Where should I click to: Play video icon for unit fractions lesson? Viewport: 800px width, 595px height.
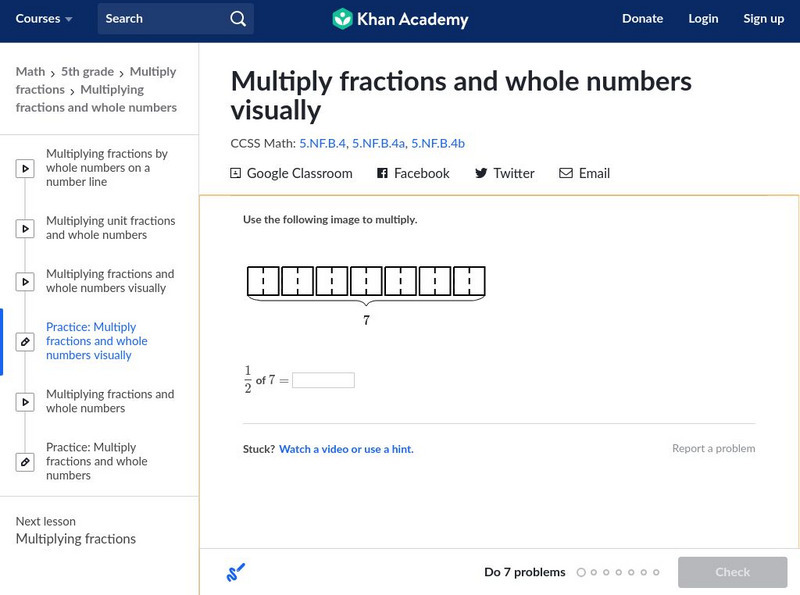click(25, 229)
